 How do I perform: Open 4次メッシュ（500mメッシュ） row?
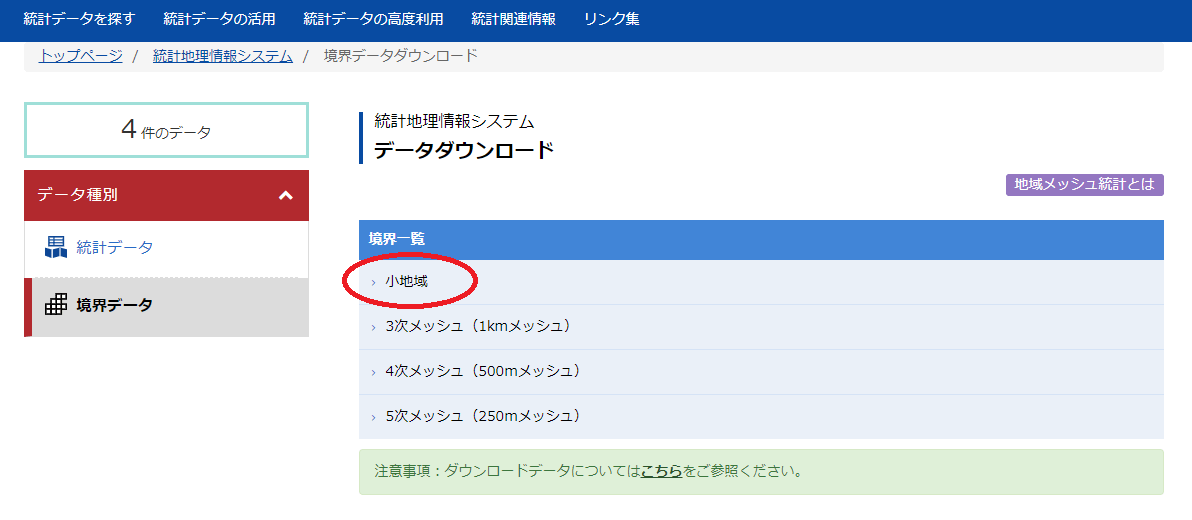[761, 372]
